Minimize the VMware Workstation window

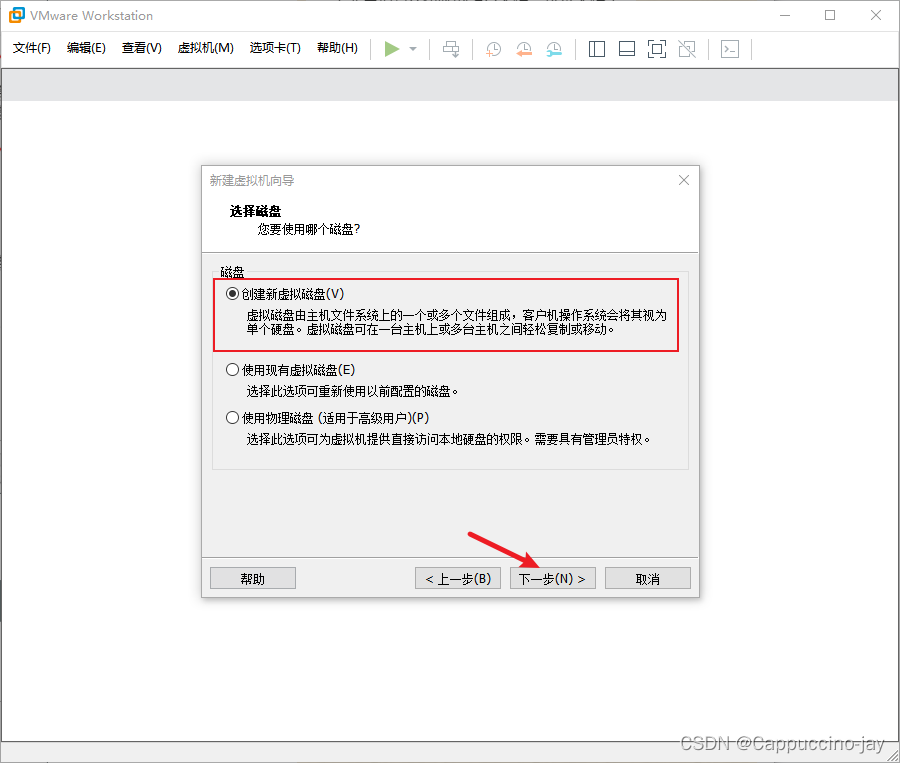(x=785, y=16)
